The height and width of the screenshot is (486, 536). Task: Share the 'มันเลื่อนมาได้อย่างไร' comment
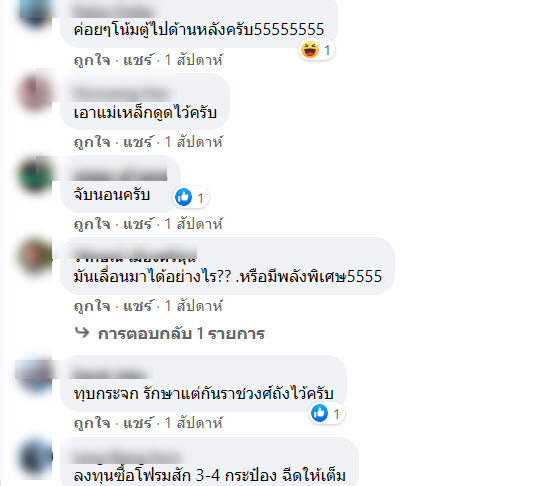(138, 306)
